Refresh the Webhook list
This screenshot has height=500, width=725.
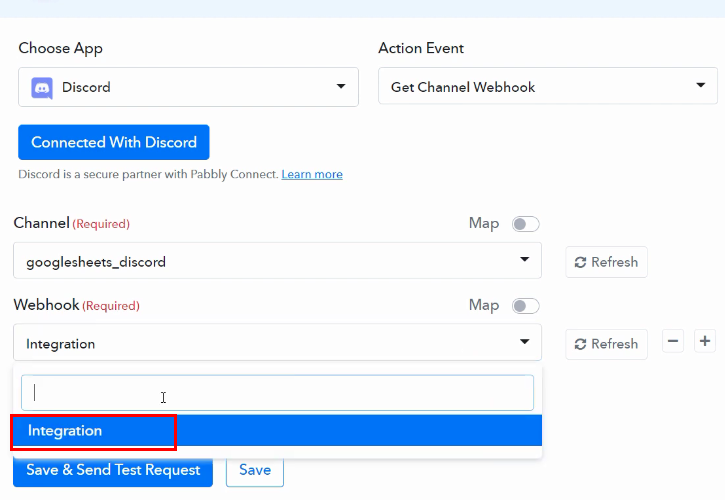pos(606,344)
